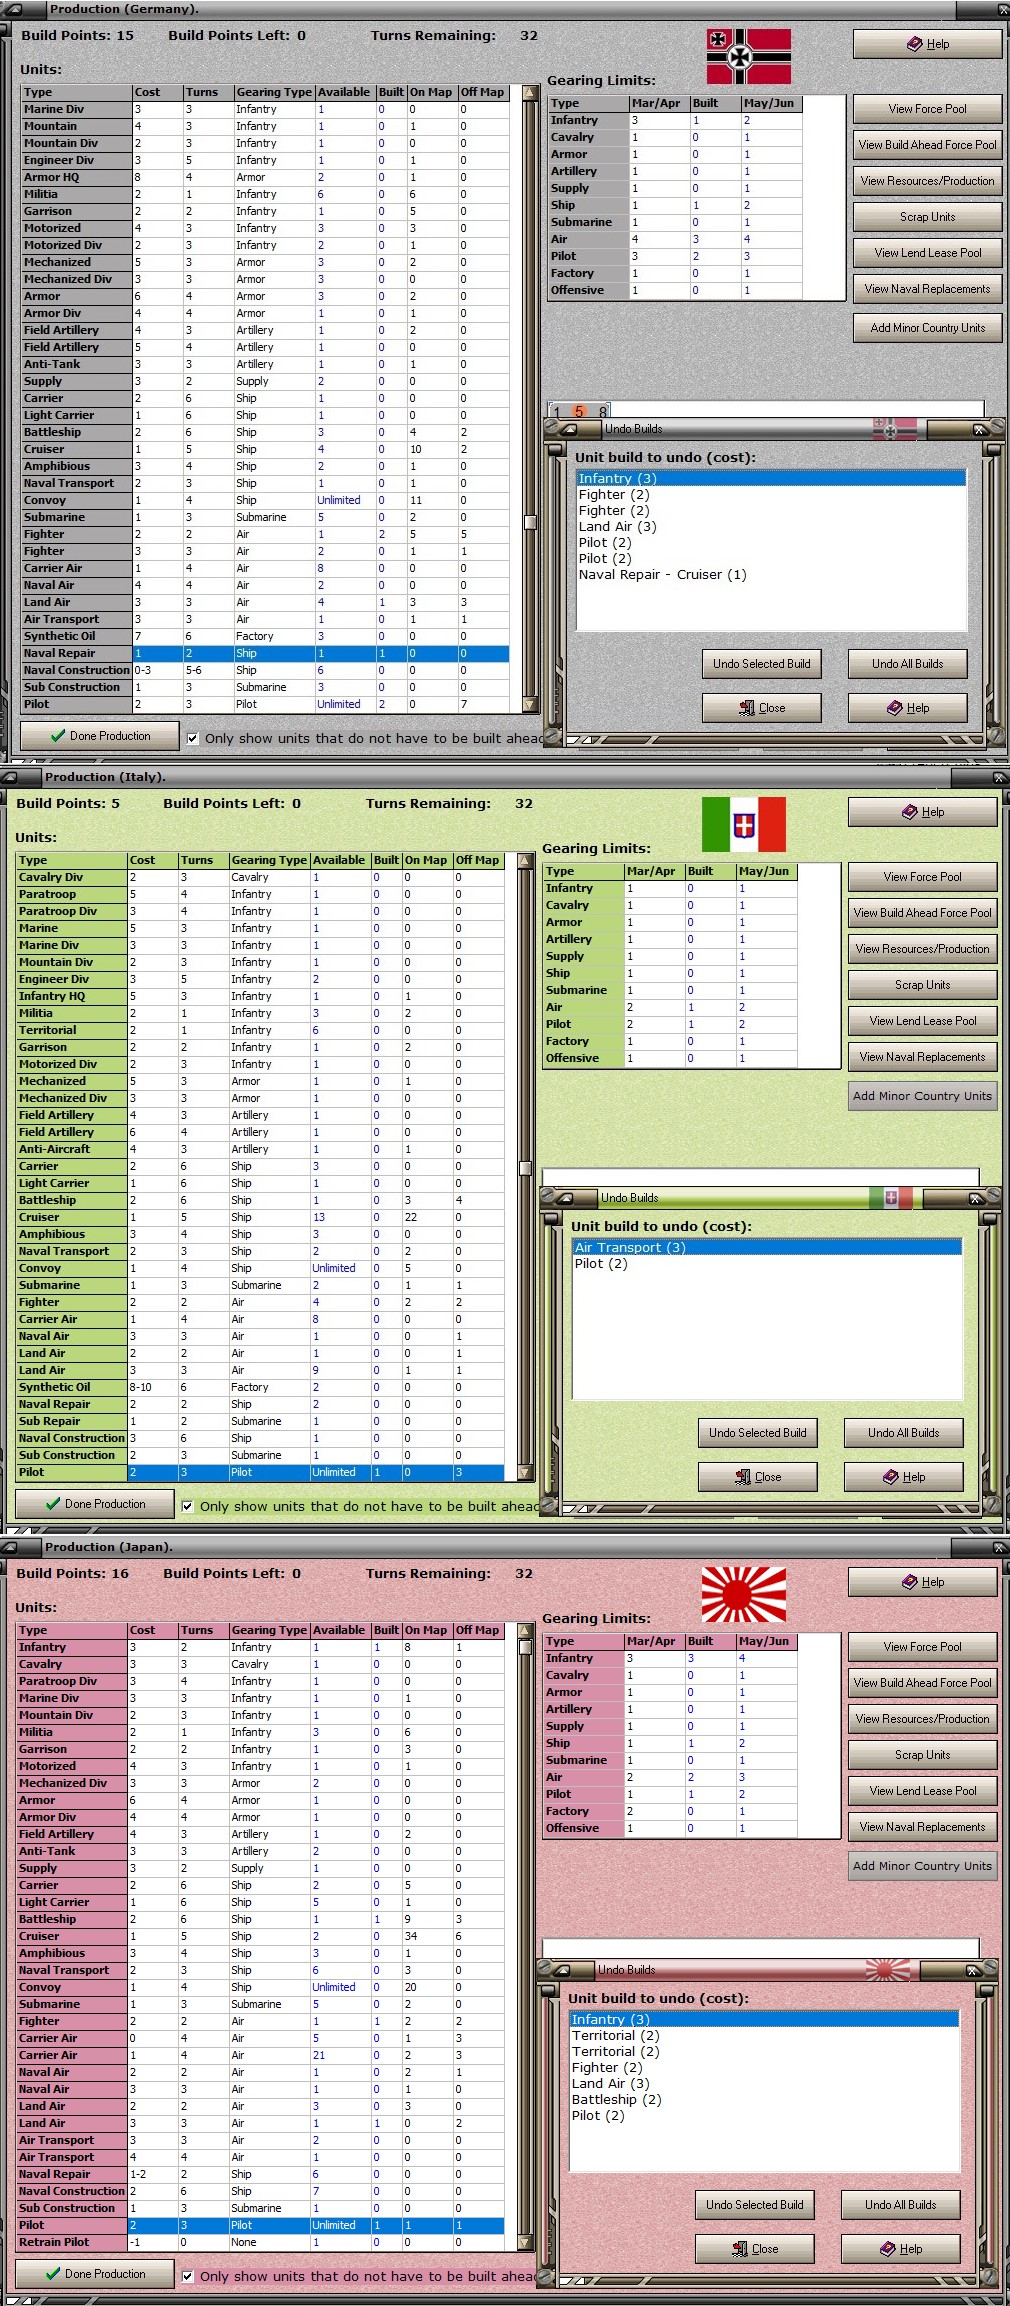Viewport: 1010px width, 2306px height.
Task: Confirm Done Production for Germany
Action: (x=99, y=736)
